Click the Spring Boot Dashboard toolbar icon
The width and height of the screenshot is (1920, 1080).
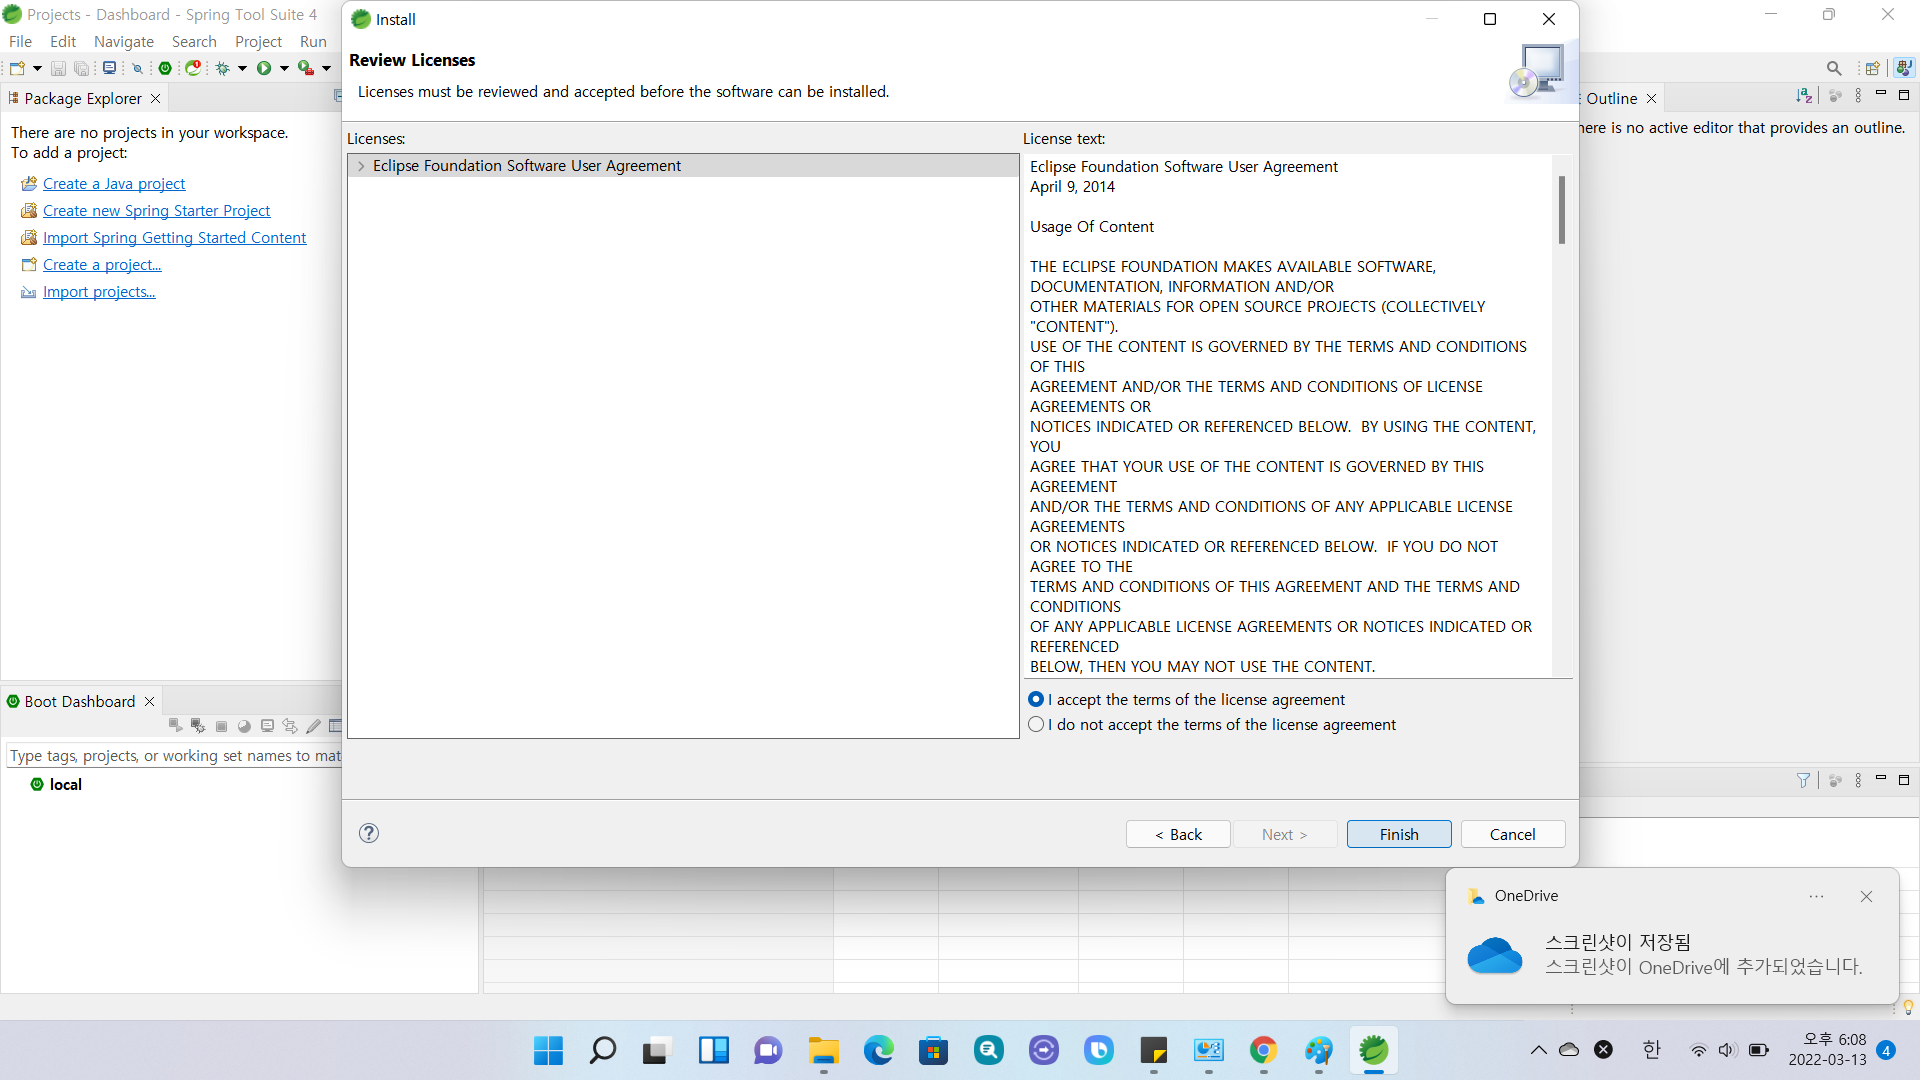[165, 68]
